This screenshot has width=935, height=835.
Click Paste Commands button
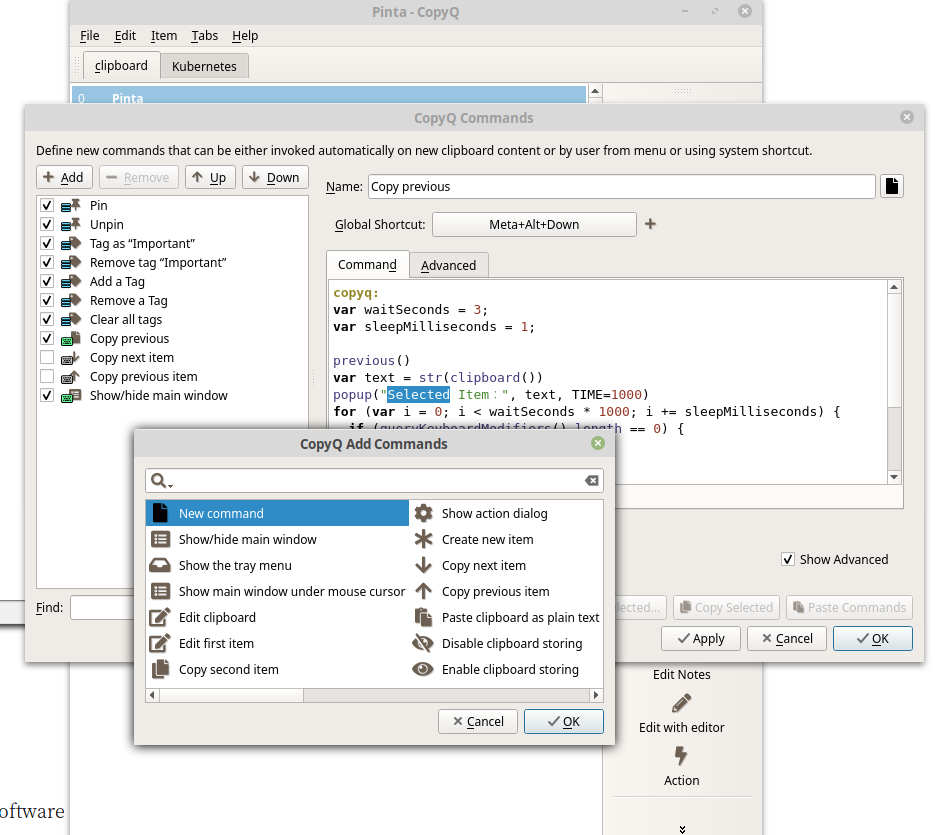(x=849, y=607)
